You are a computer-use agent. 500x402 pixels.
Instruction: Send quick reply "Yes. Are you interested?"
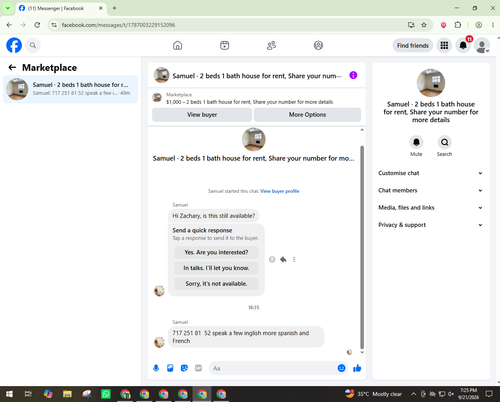click(216, 252)
